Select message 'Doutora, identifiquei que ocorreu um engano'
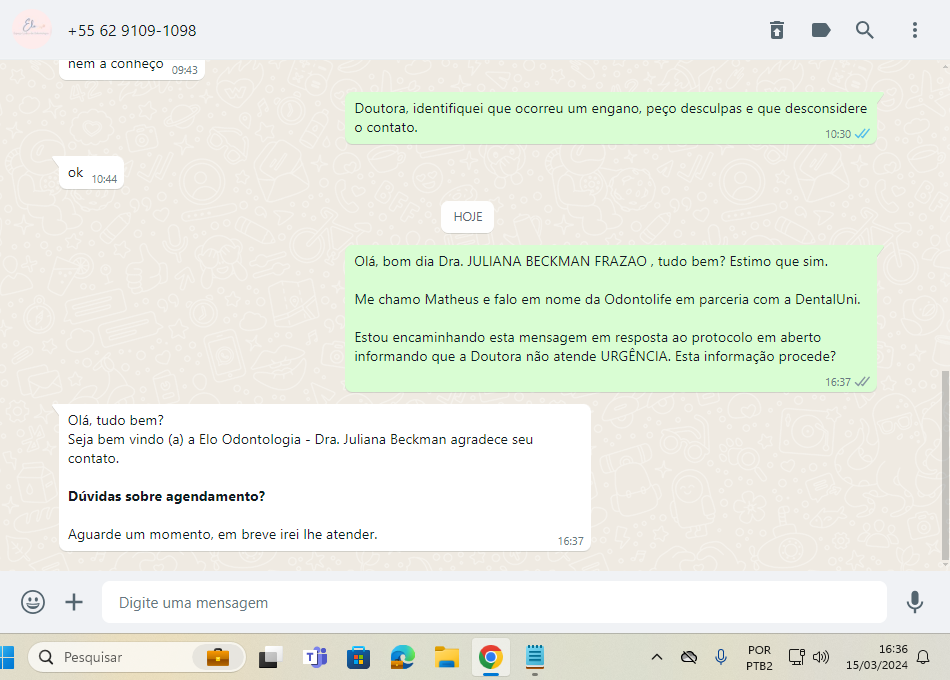 click(x=611, y=118)
